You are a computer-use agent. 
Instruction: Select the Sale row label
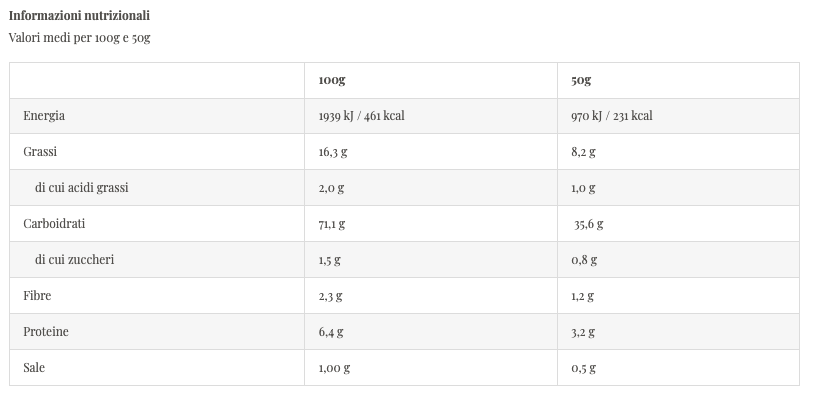[34, 368]
